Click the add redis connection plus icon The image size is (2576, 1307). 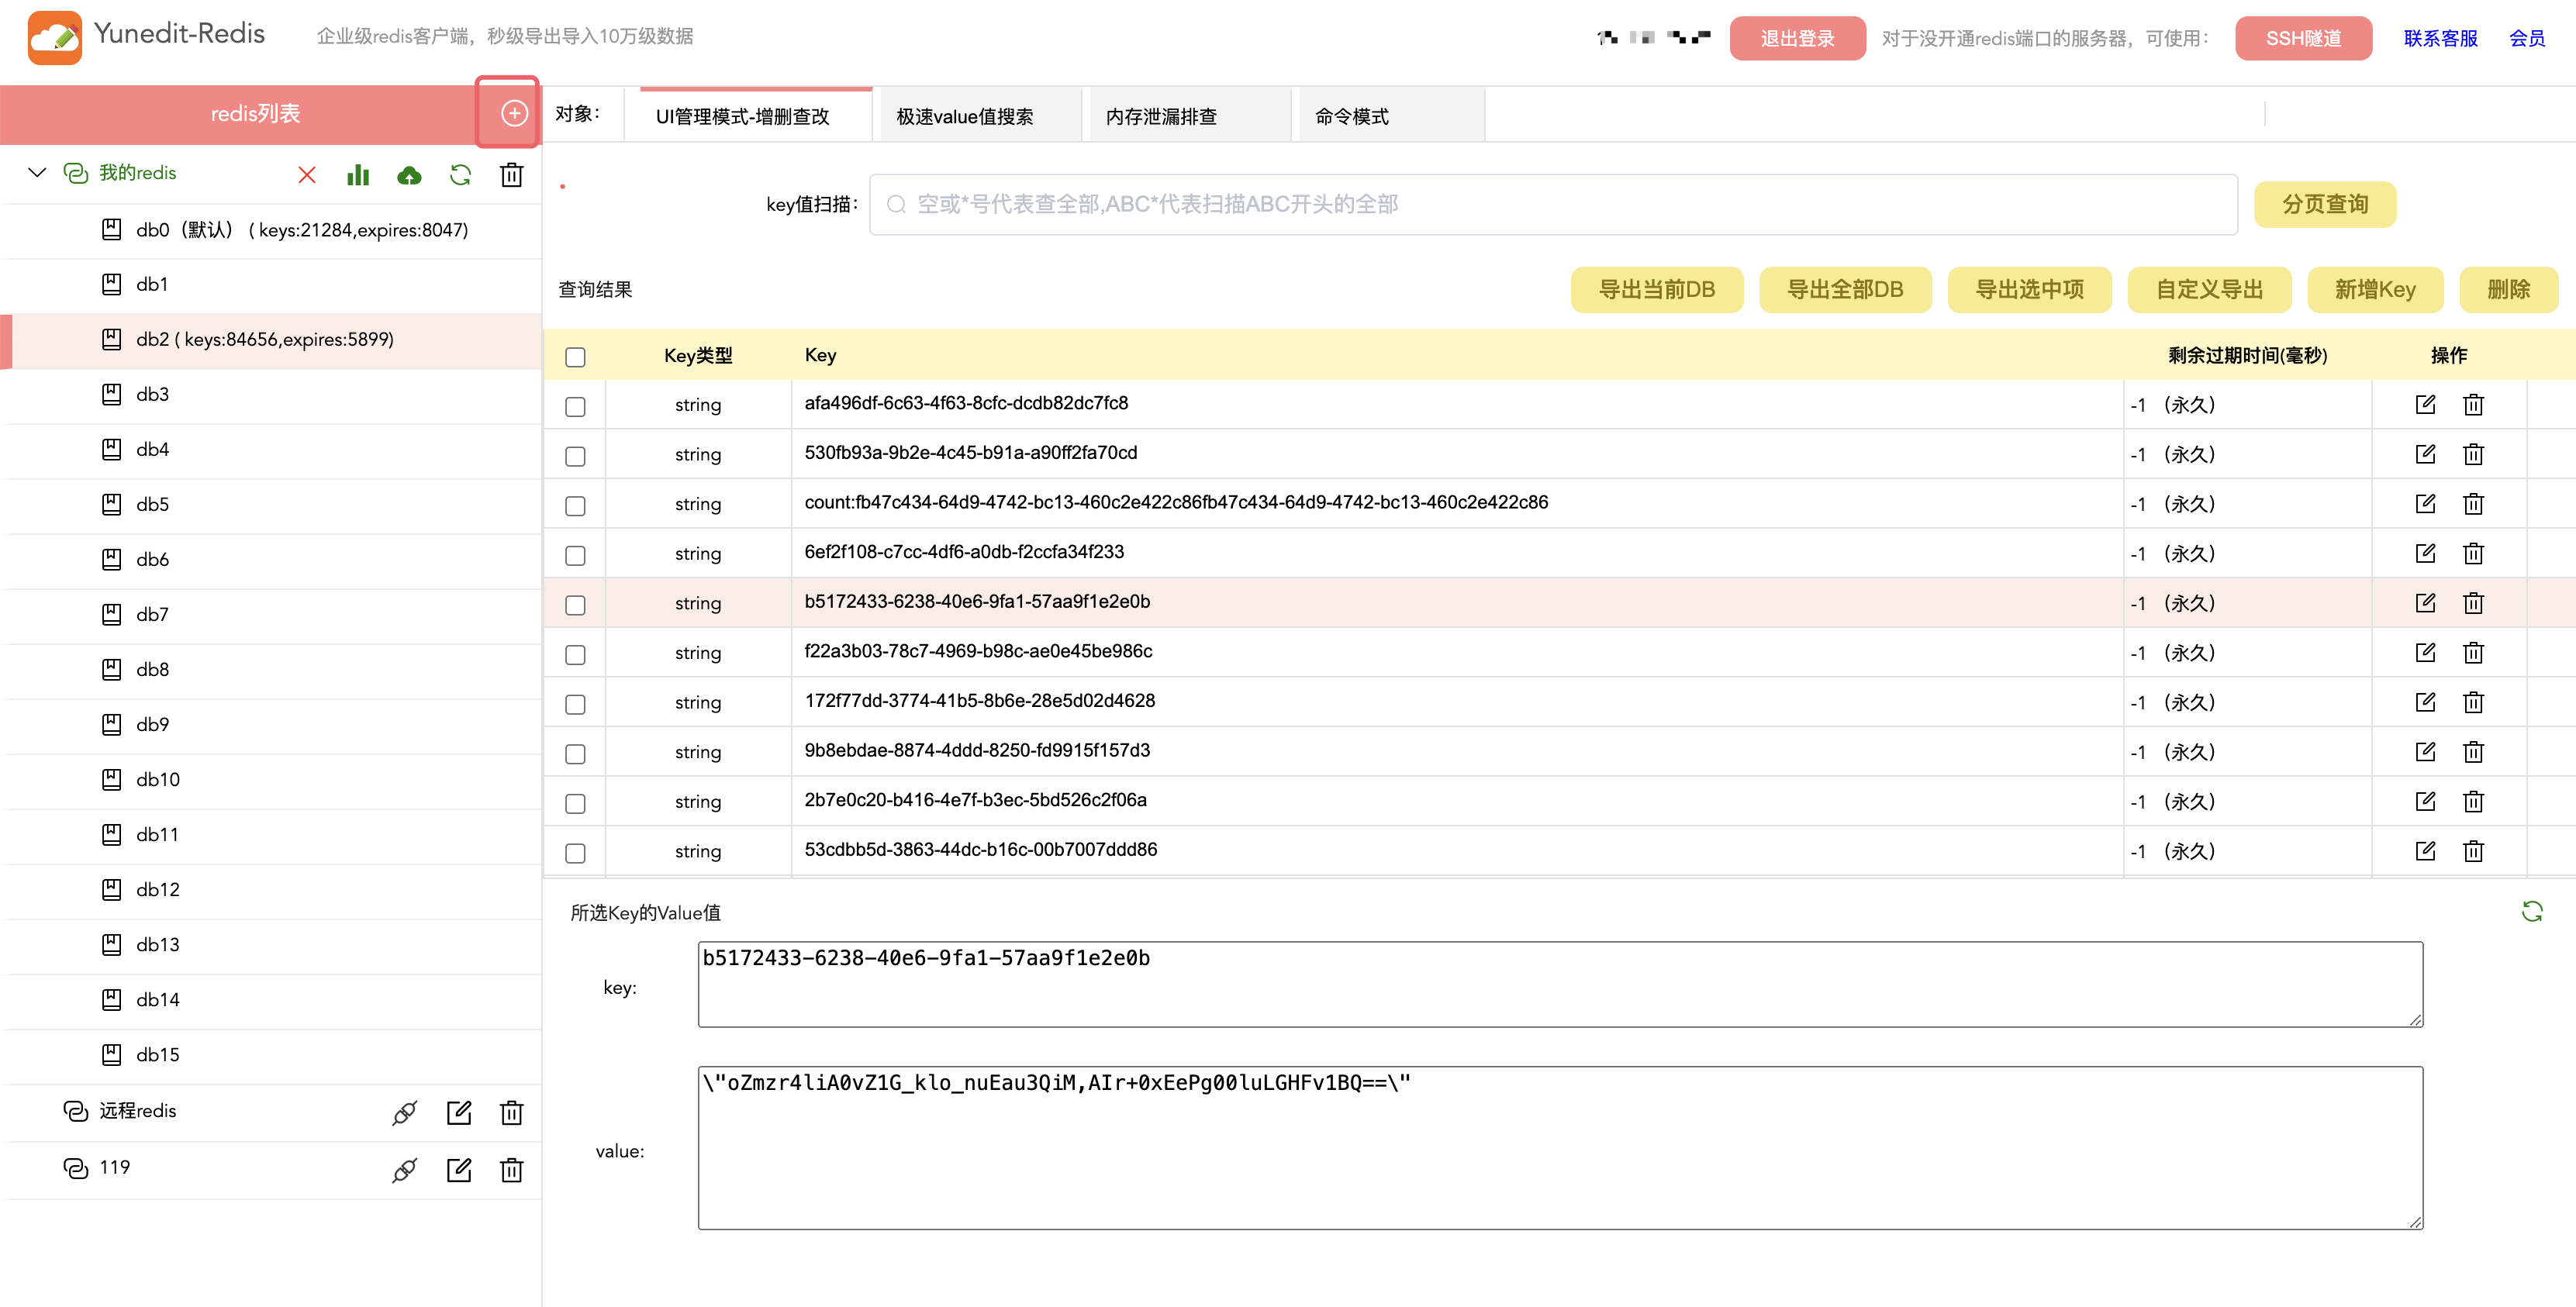pos(514,113)
